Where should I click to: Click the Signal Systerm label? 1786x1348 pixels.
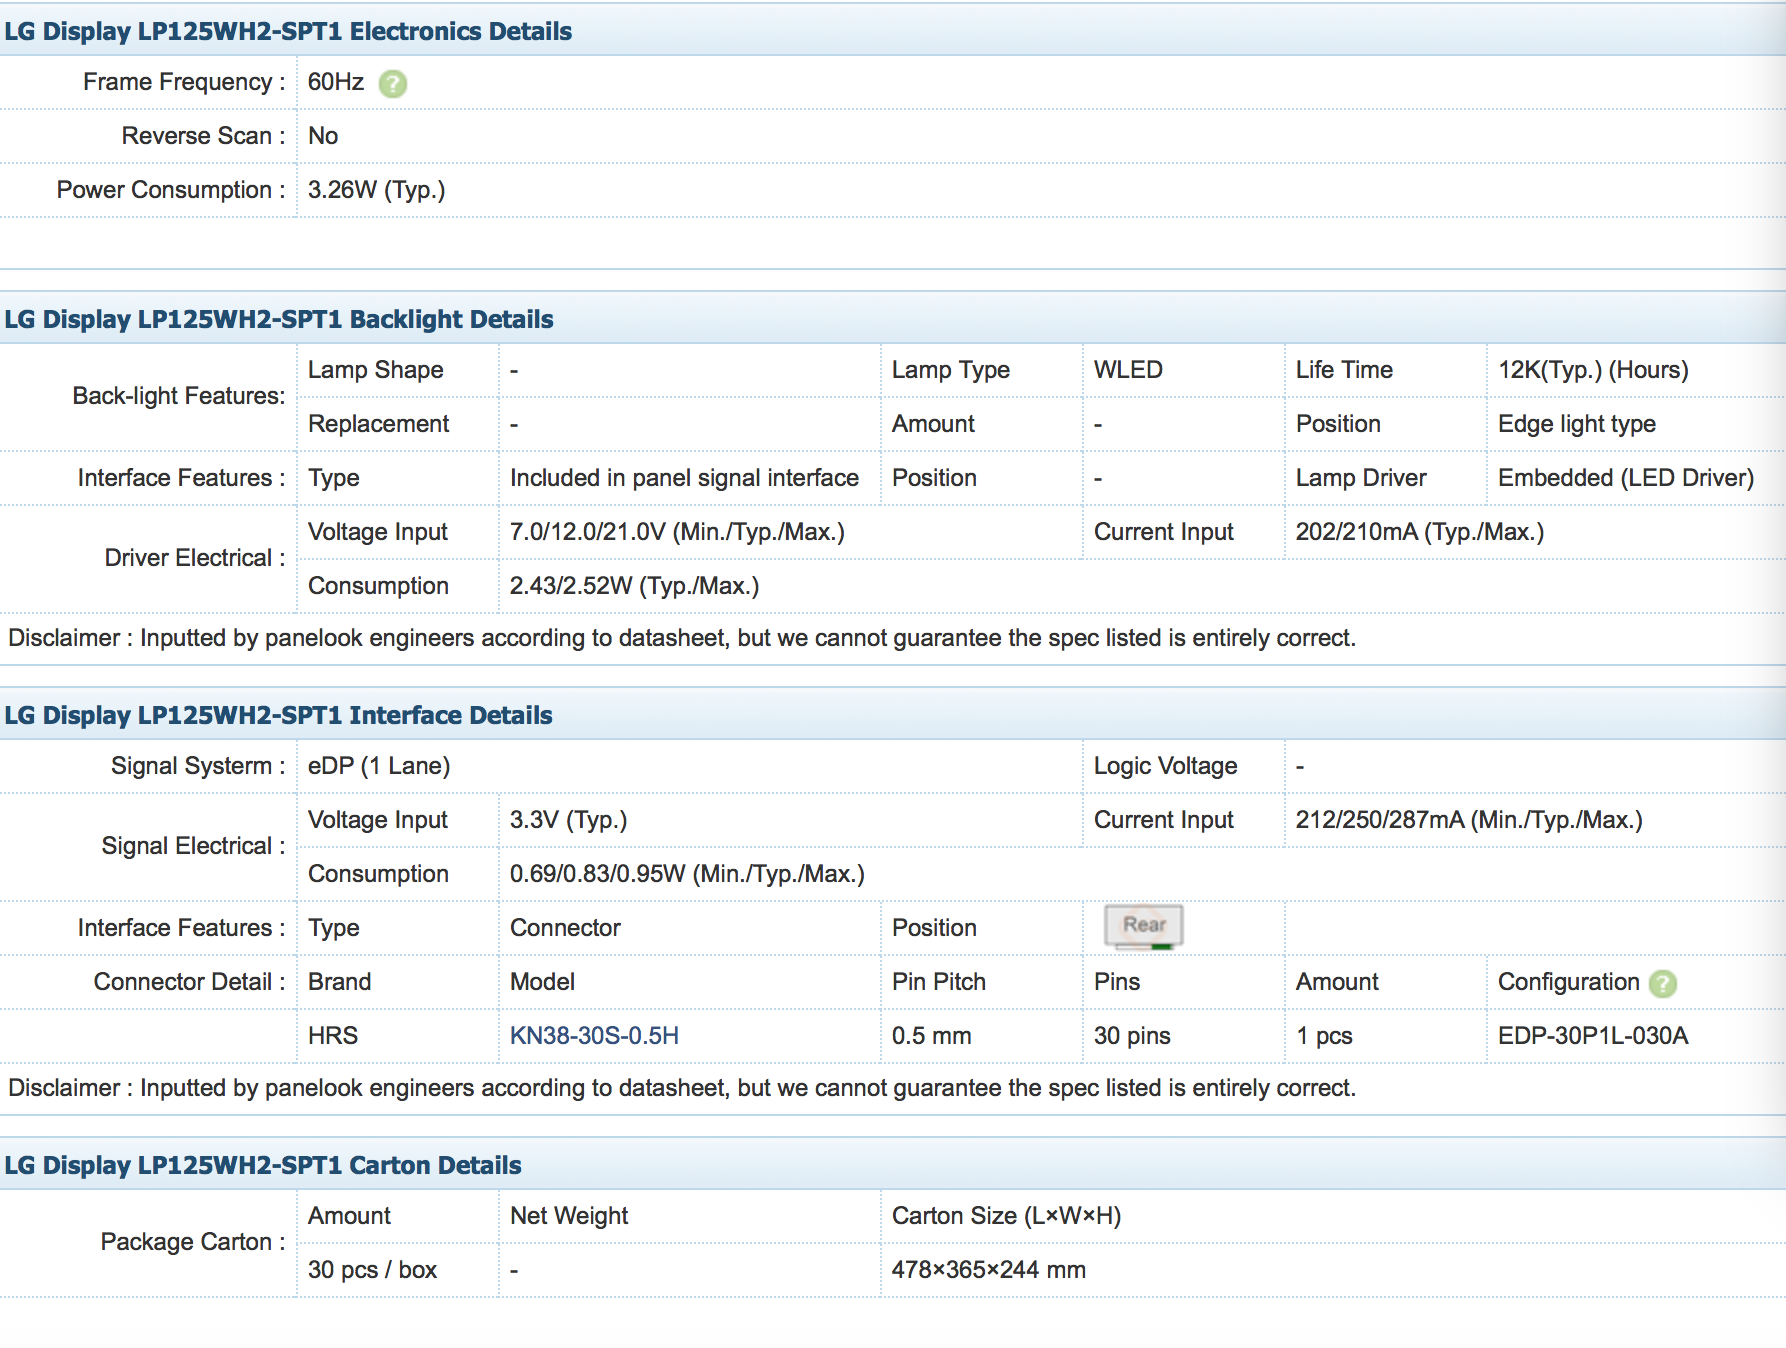198,766
